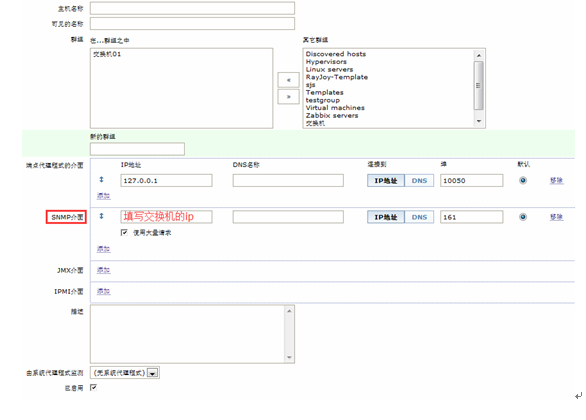The height and width of the screenshot is (420, 586).
Task: Click add link for JMX interface
Action: (104, 270)
